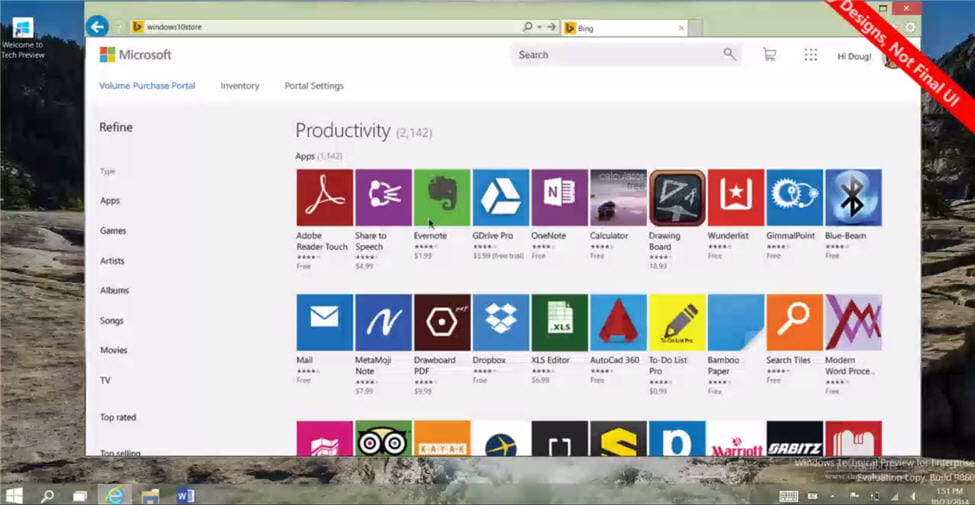Select the Wunderlist app icon
The width and height of the screenshot is (975, 505).
pos(736,198)
